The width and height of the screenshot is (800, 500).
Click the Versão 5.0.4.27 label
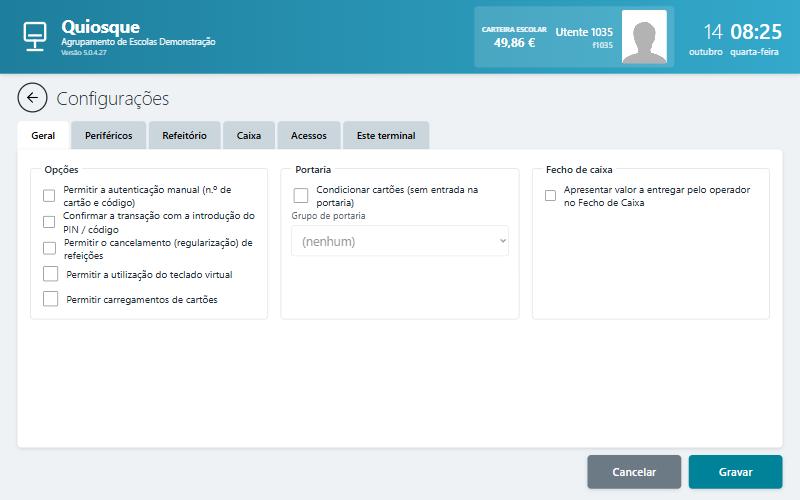point(84,53)
